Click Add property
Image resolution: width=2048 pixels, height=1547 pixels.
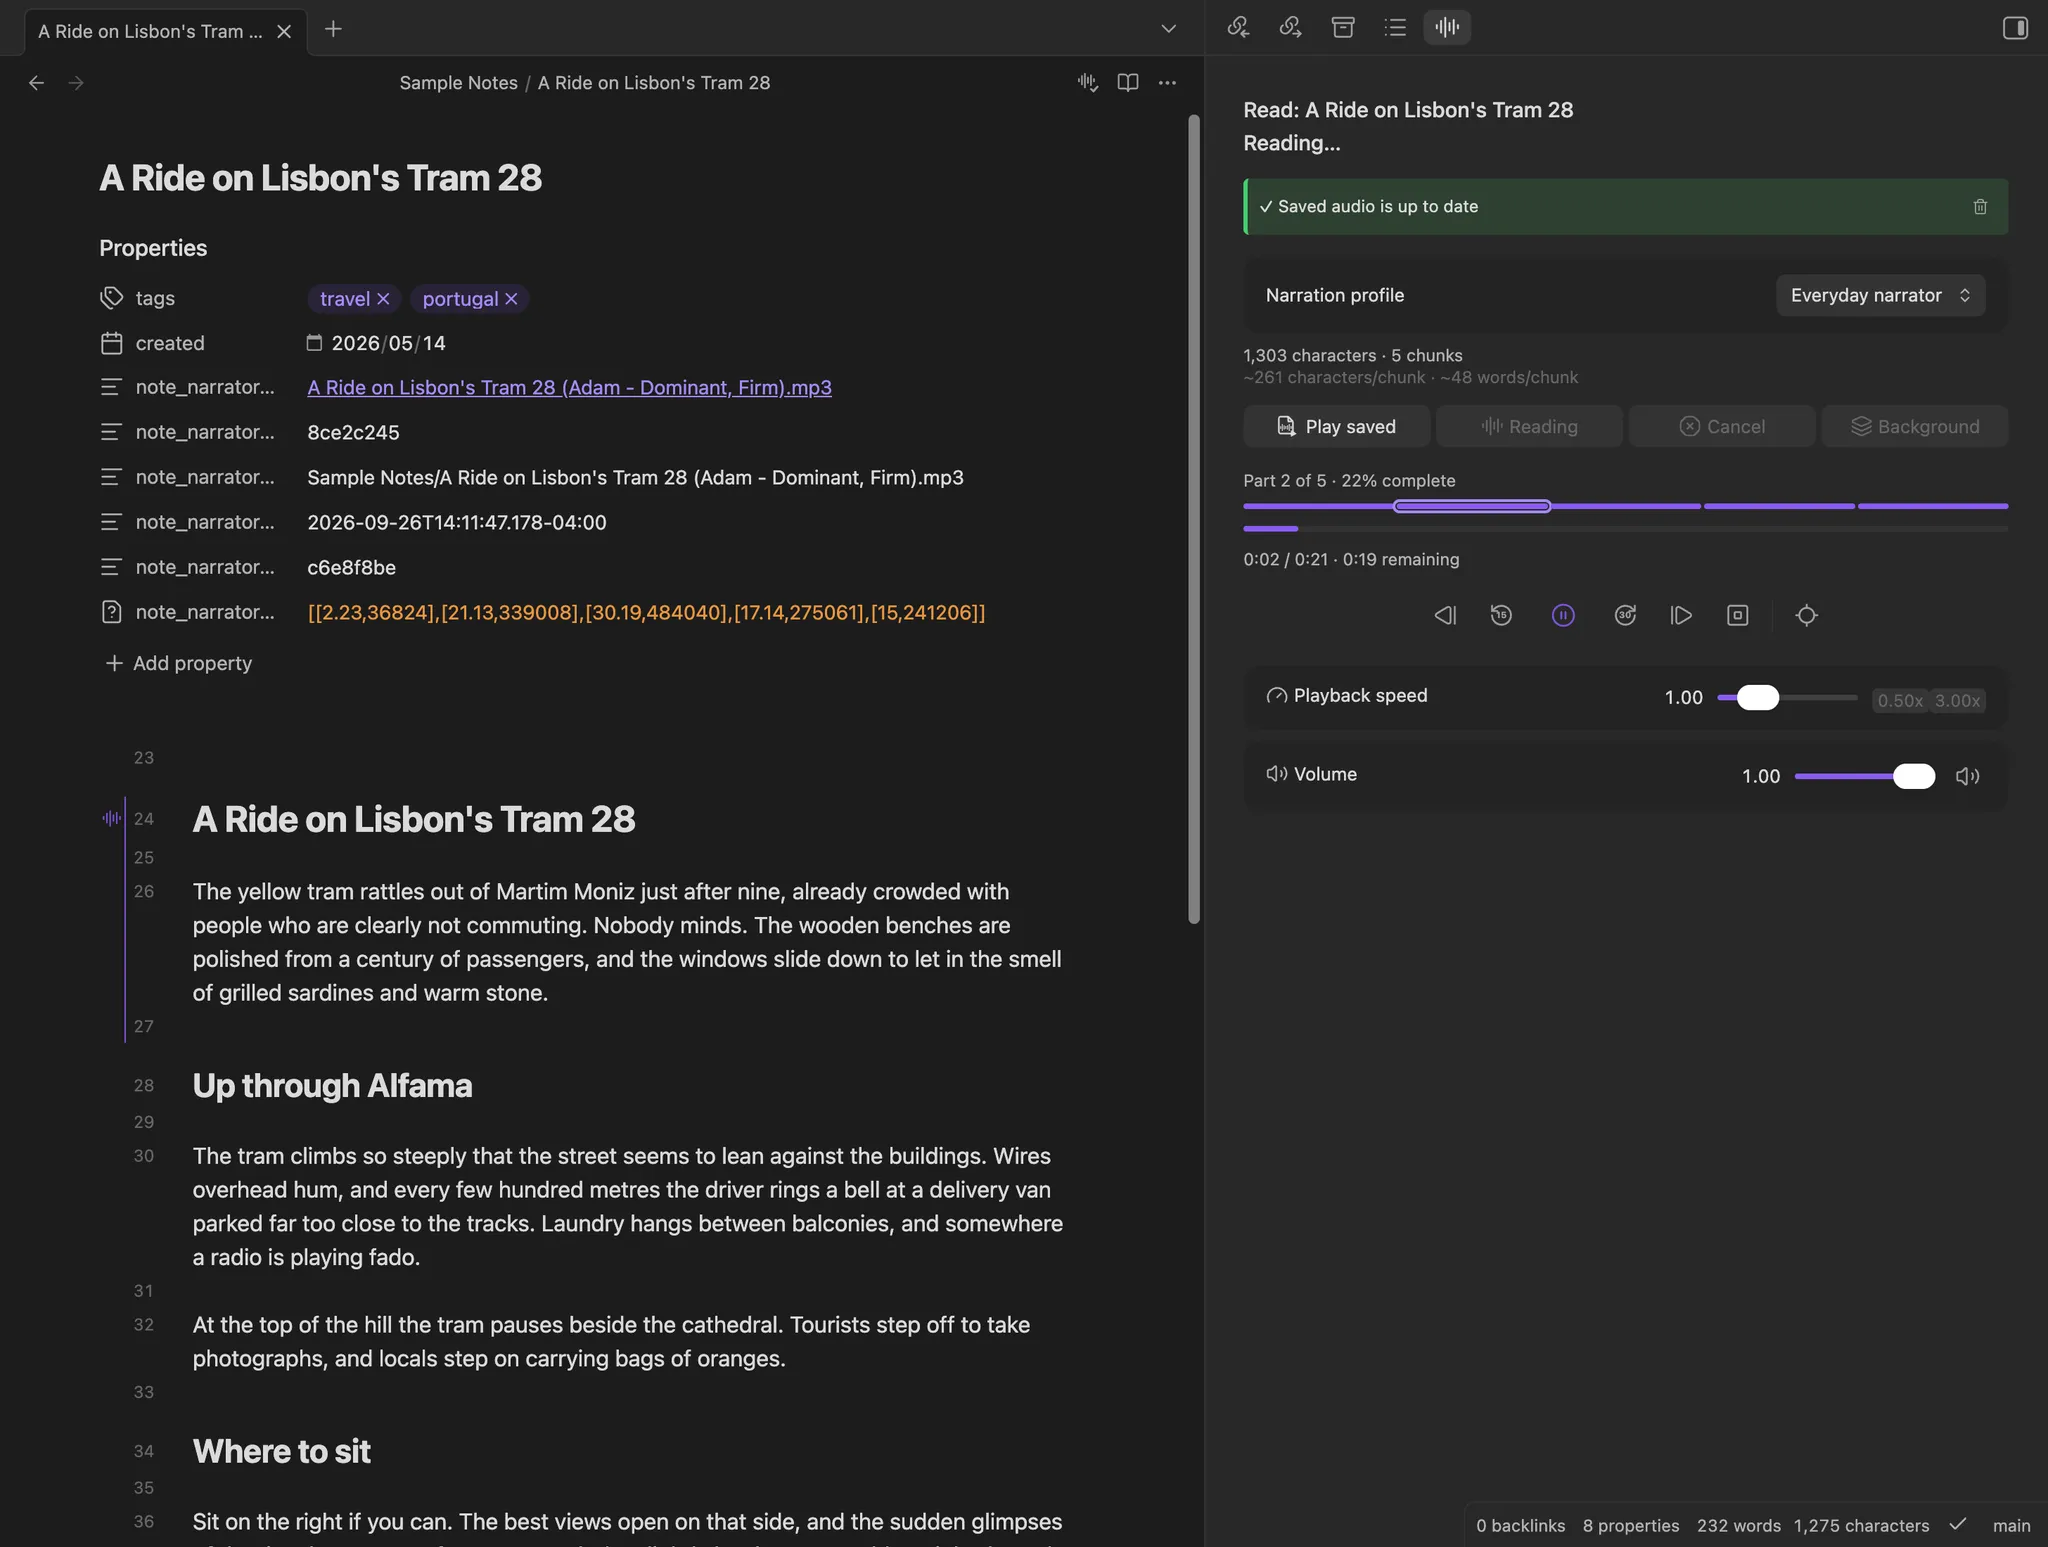(178, 664)
